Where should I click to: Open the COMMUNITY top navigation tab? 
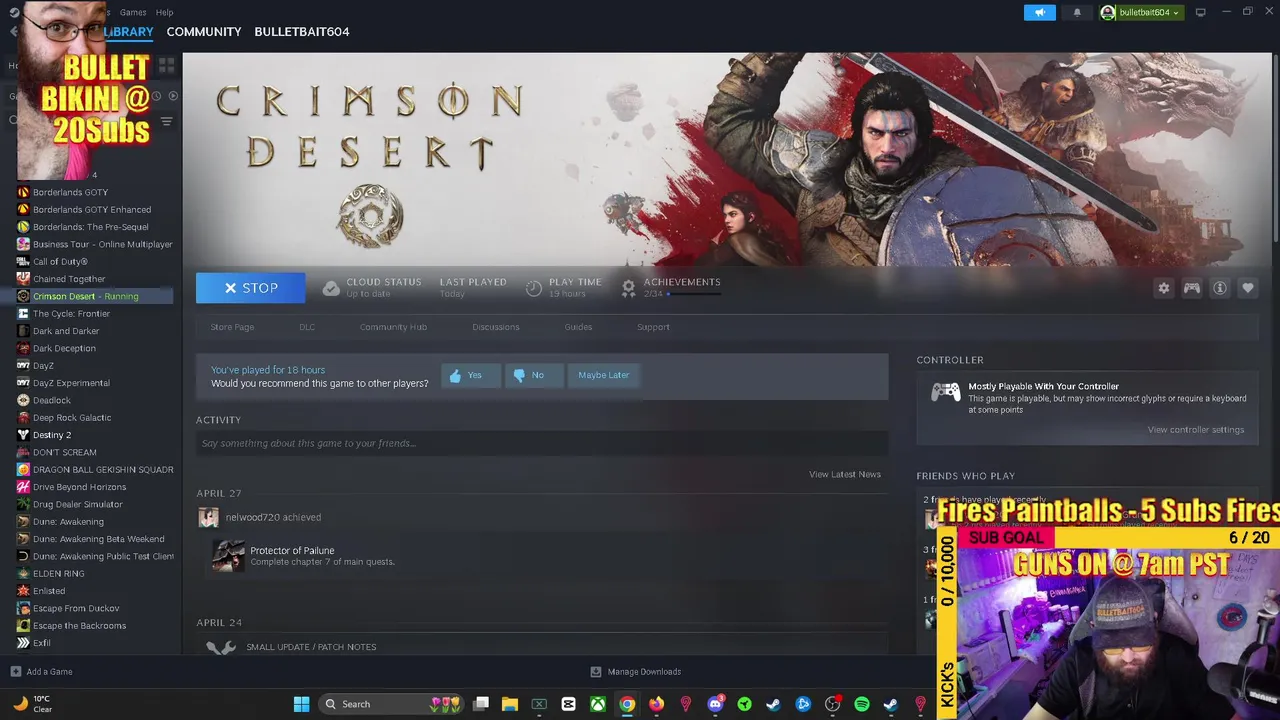click(x=204, y=32)
